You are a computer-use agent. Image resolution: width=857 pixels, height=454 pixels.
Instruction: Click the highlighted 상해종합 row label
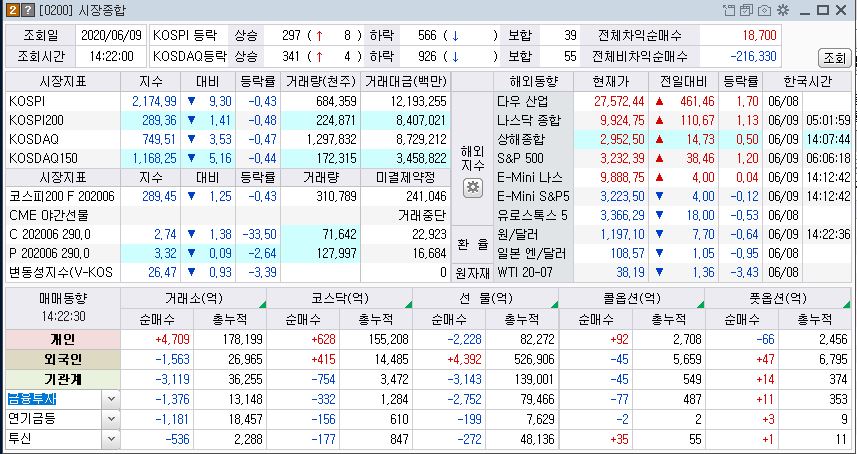pyautogui.click(x=521, y=139)
